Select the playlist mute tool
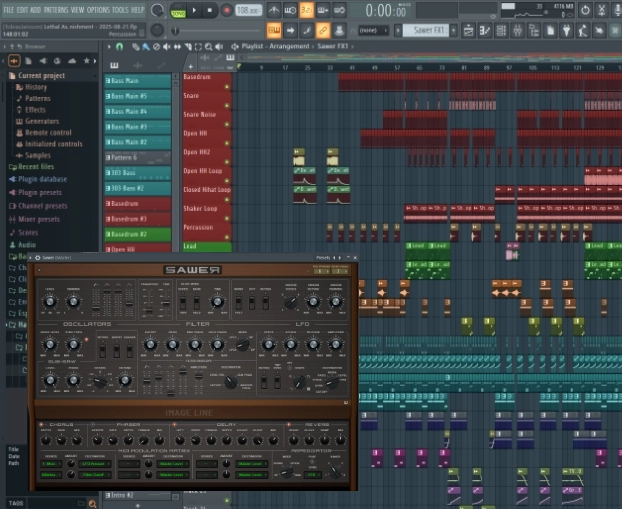 tap(167, 47)
